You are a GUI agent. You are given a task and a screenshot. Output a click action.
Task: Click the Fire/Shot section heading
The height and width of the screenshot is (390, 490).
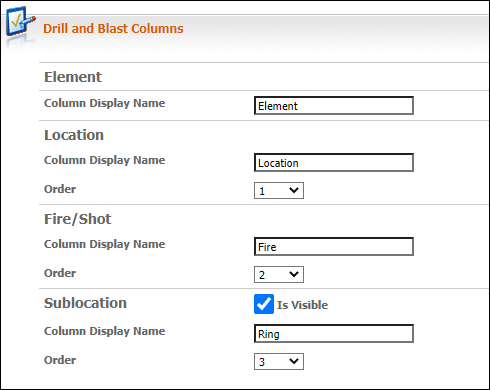78,219
